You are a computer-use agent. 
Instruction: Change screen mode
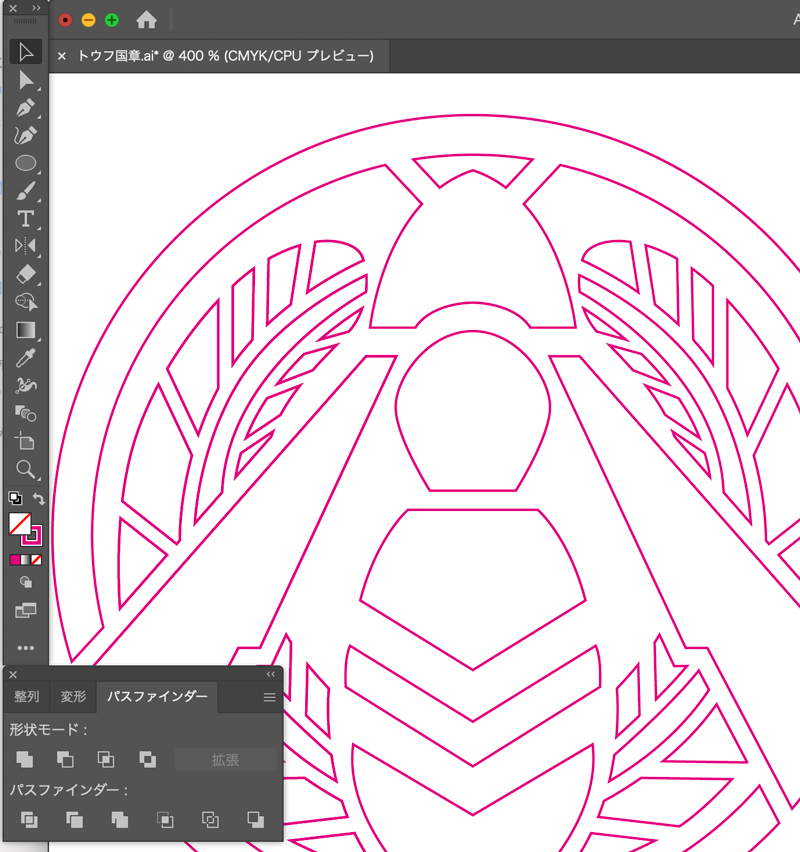click(26, 611)
